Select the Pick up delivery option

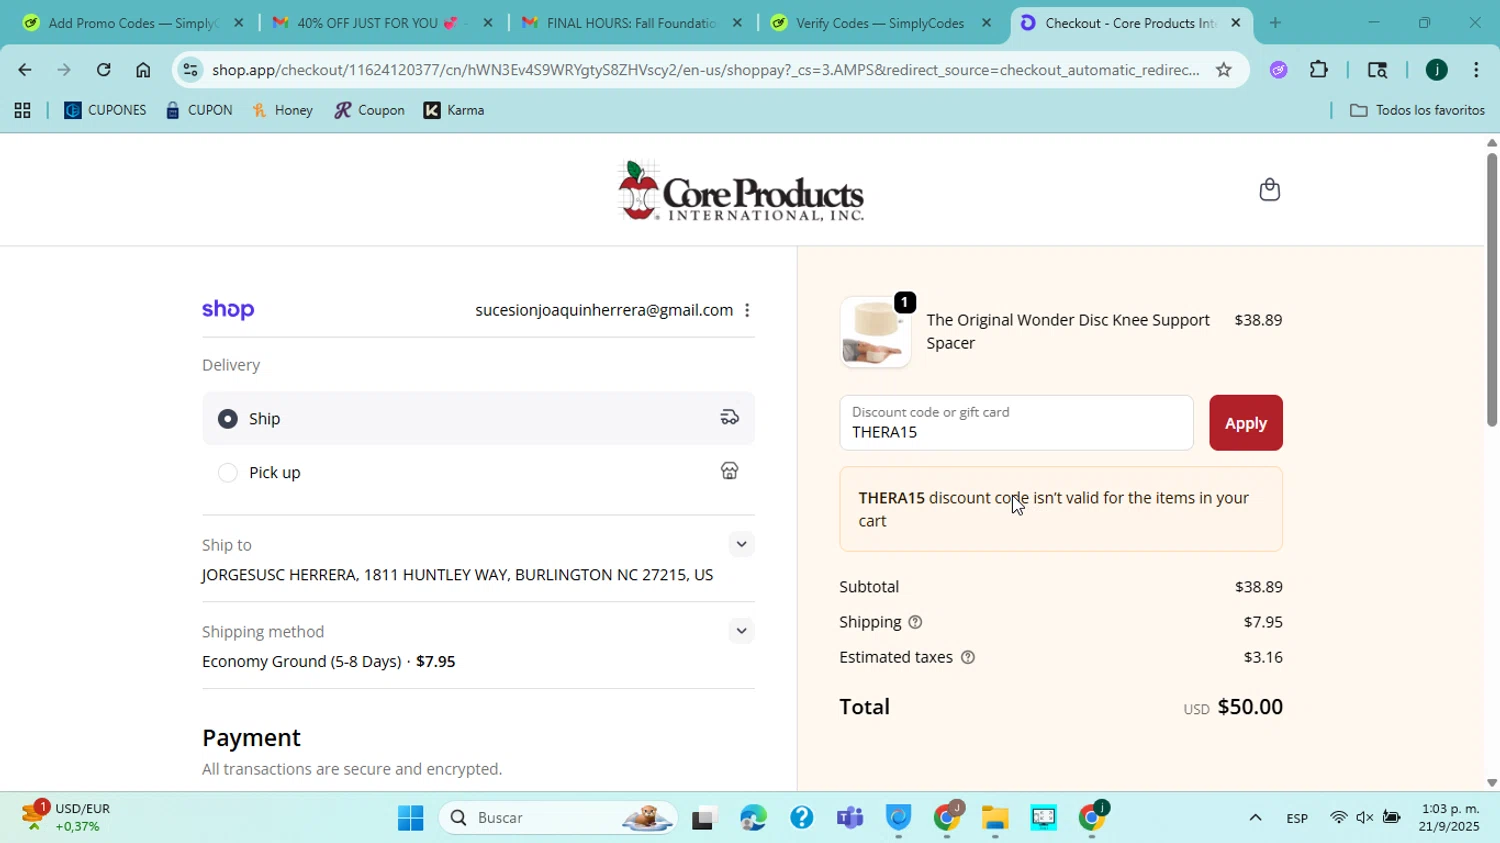tap(478, 472)
